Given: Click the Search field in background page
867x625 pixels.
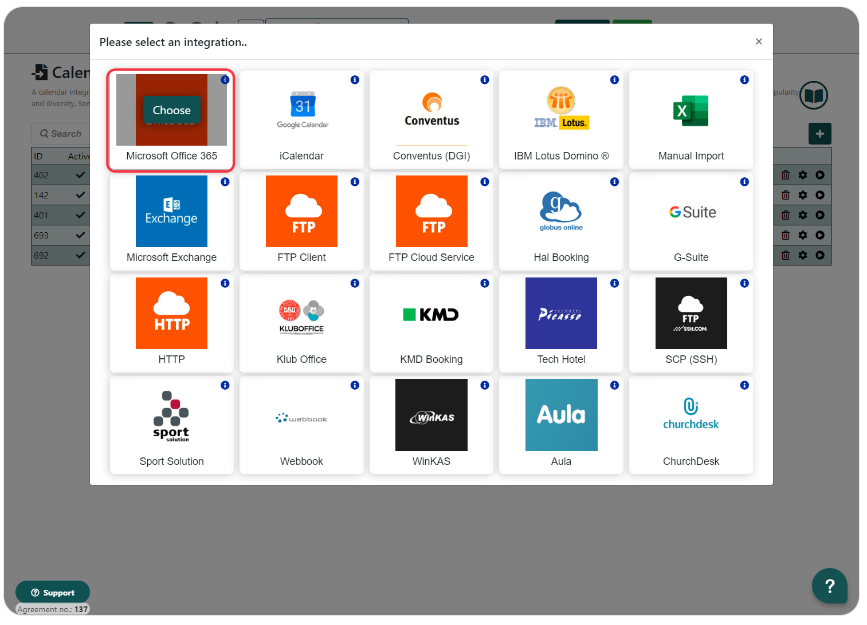Looking at the screenshot, I should tap(61, 133).
